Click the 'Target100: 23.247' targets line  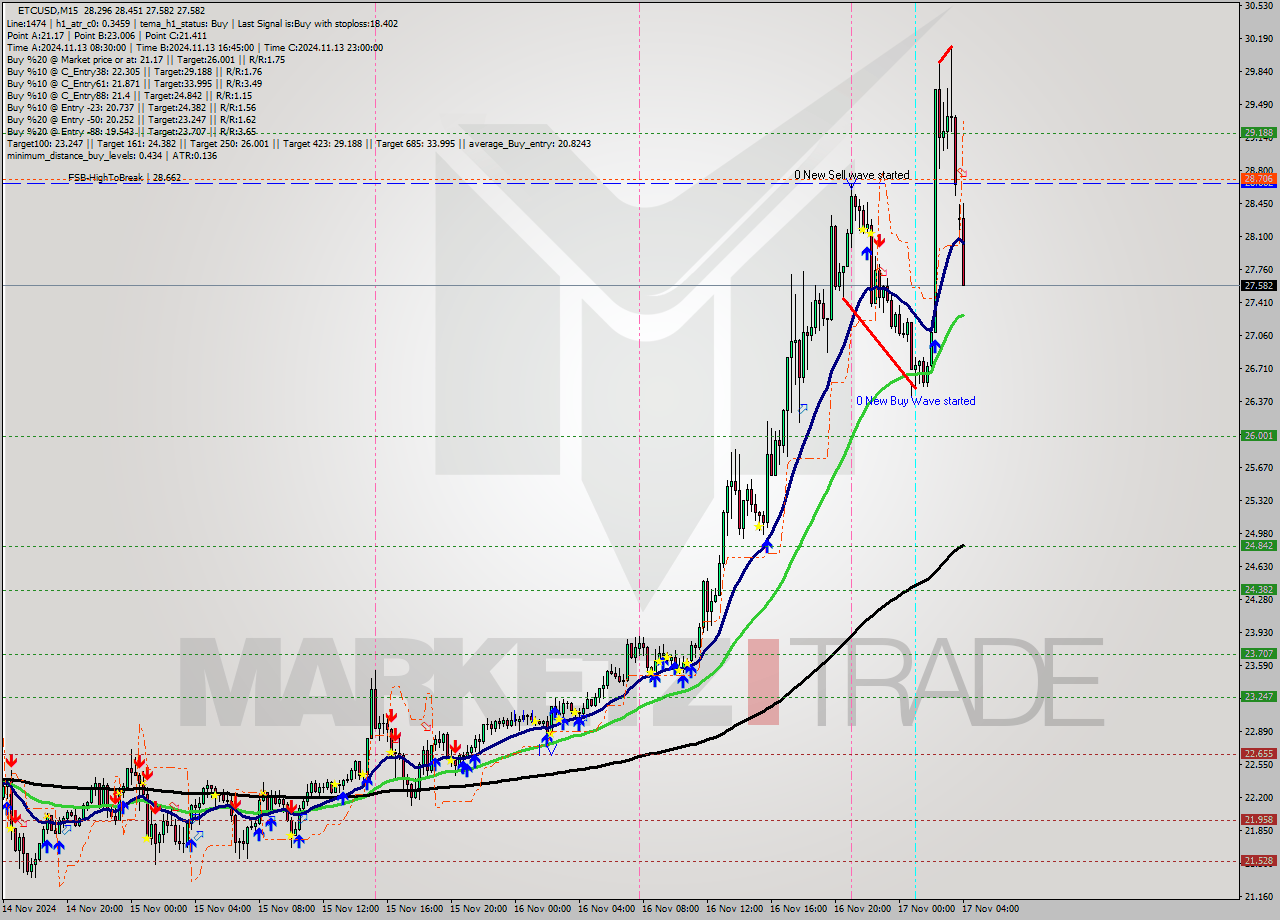(298, 143)
